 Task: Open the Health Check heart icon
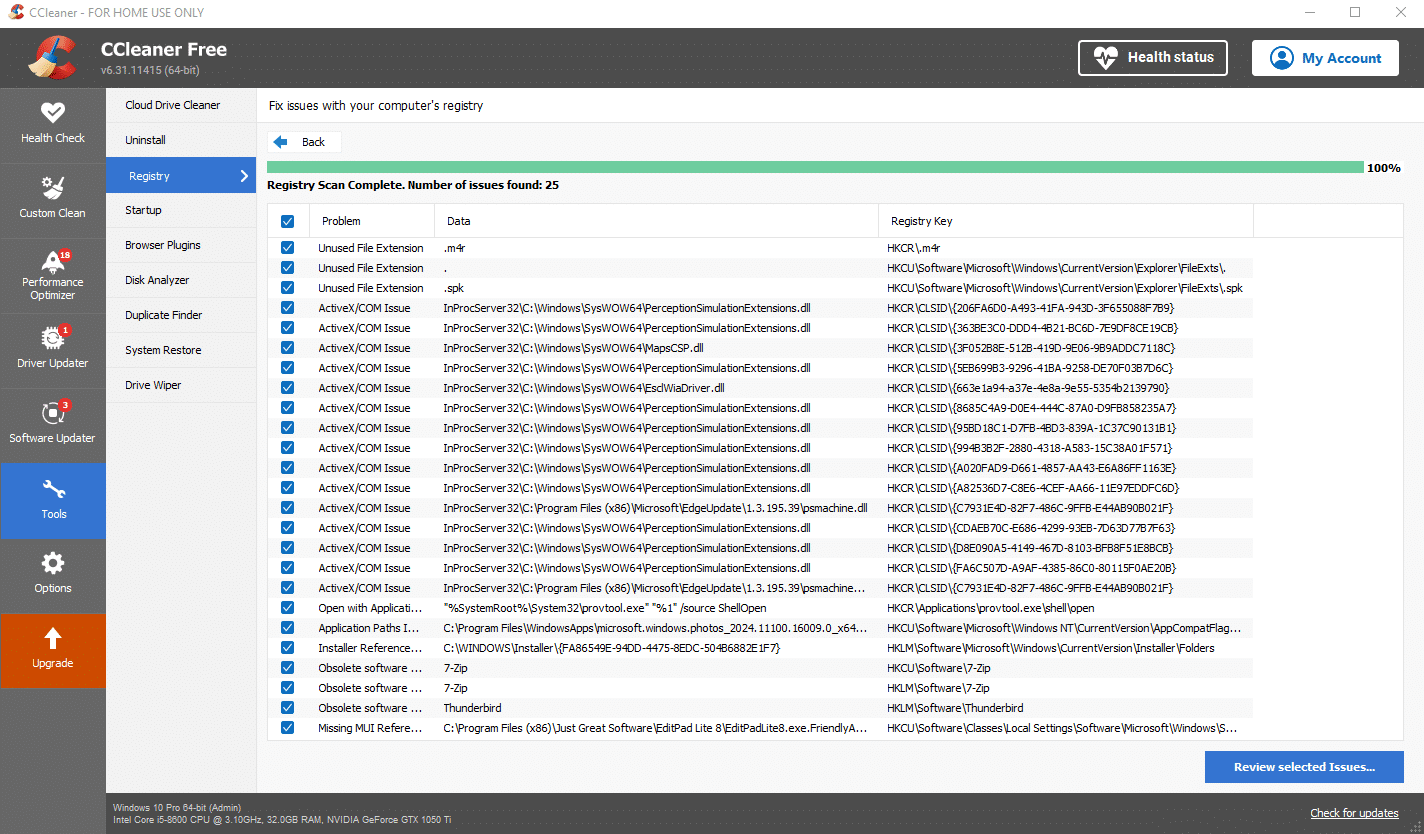[53, 113]
